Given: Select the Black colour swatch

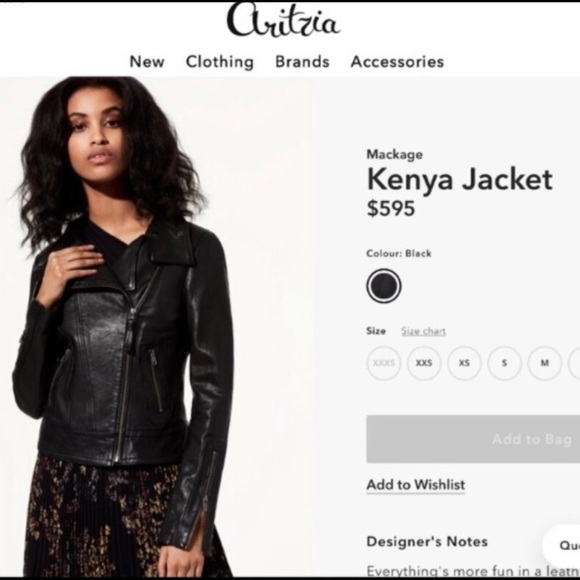Looking at the screenshot, I should [384, 286].
